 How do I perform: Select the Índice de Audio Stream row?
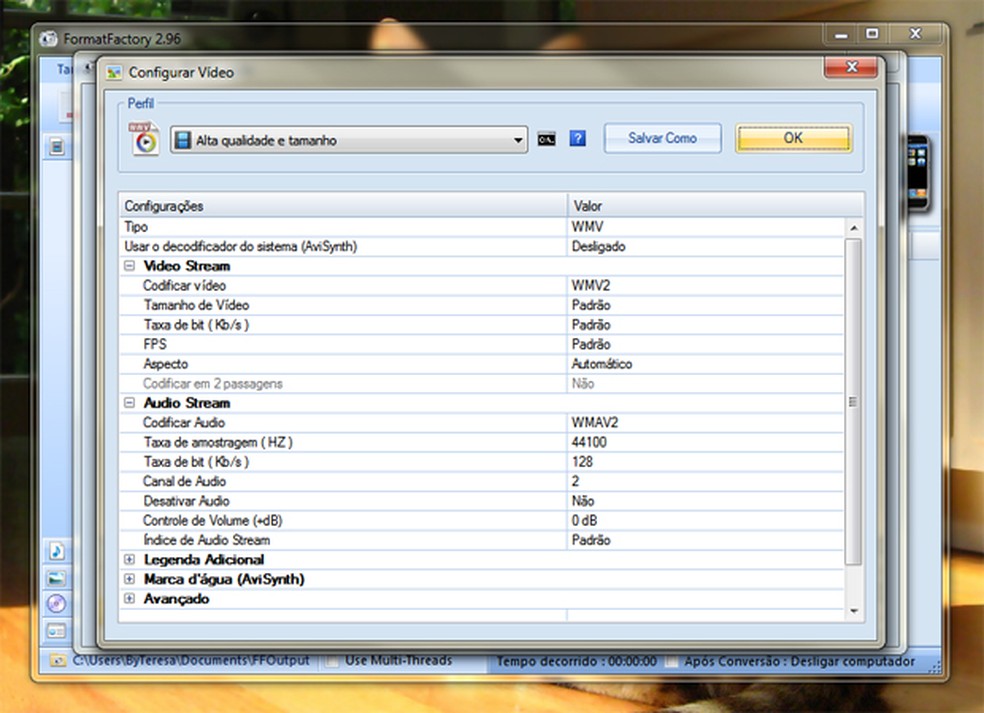(x=481, y=540)
